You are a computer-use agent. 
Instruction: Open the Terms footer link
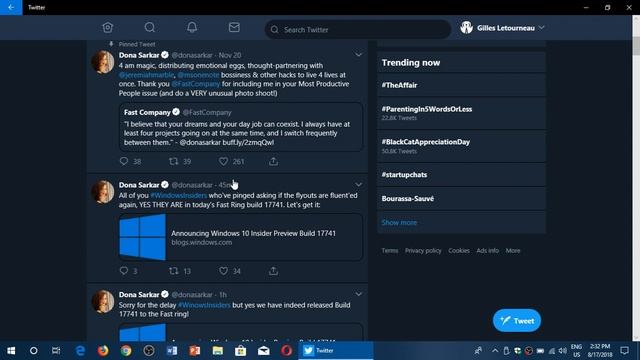point(390,251)
